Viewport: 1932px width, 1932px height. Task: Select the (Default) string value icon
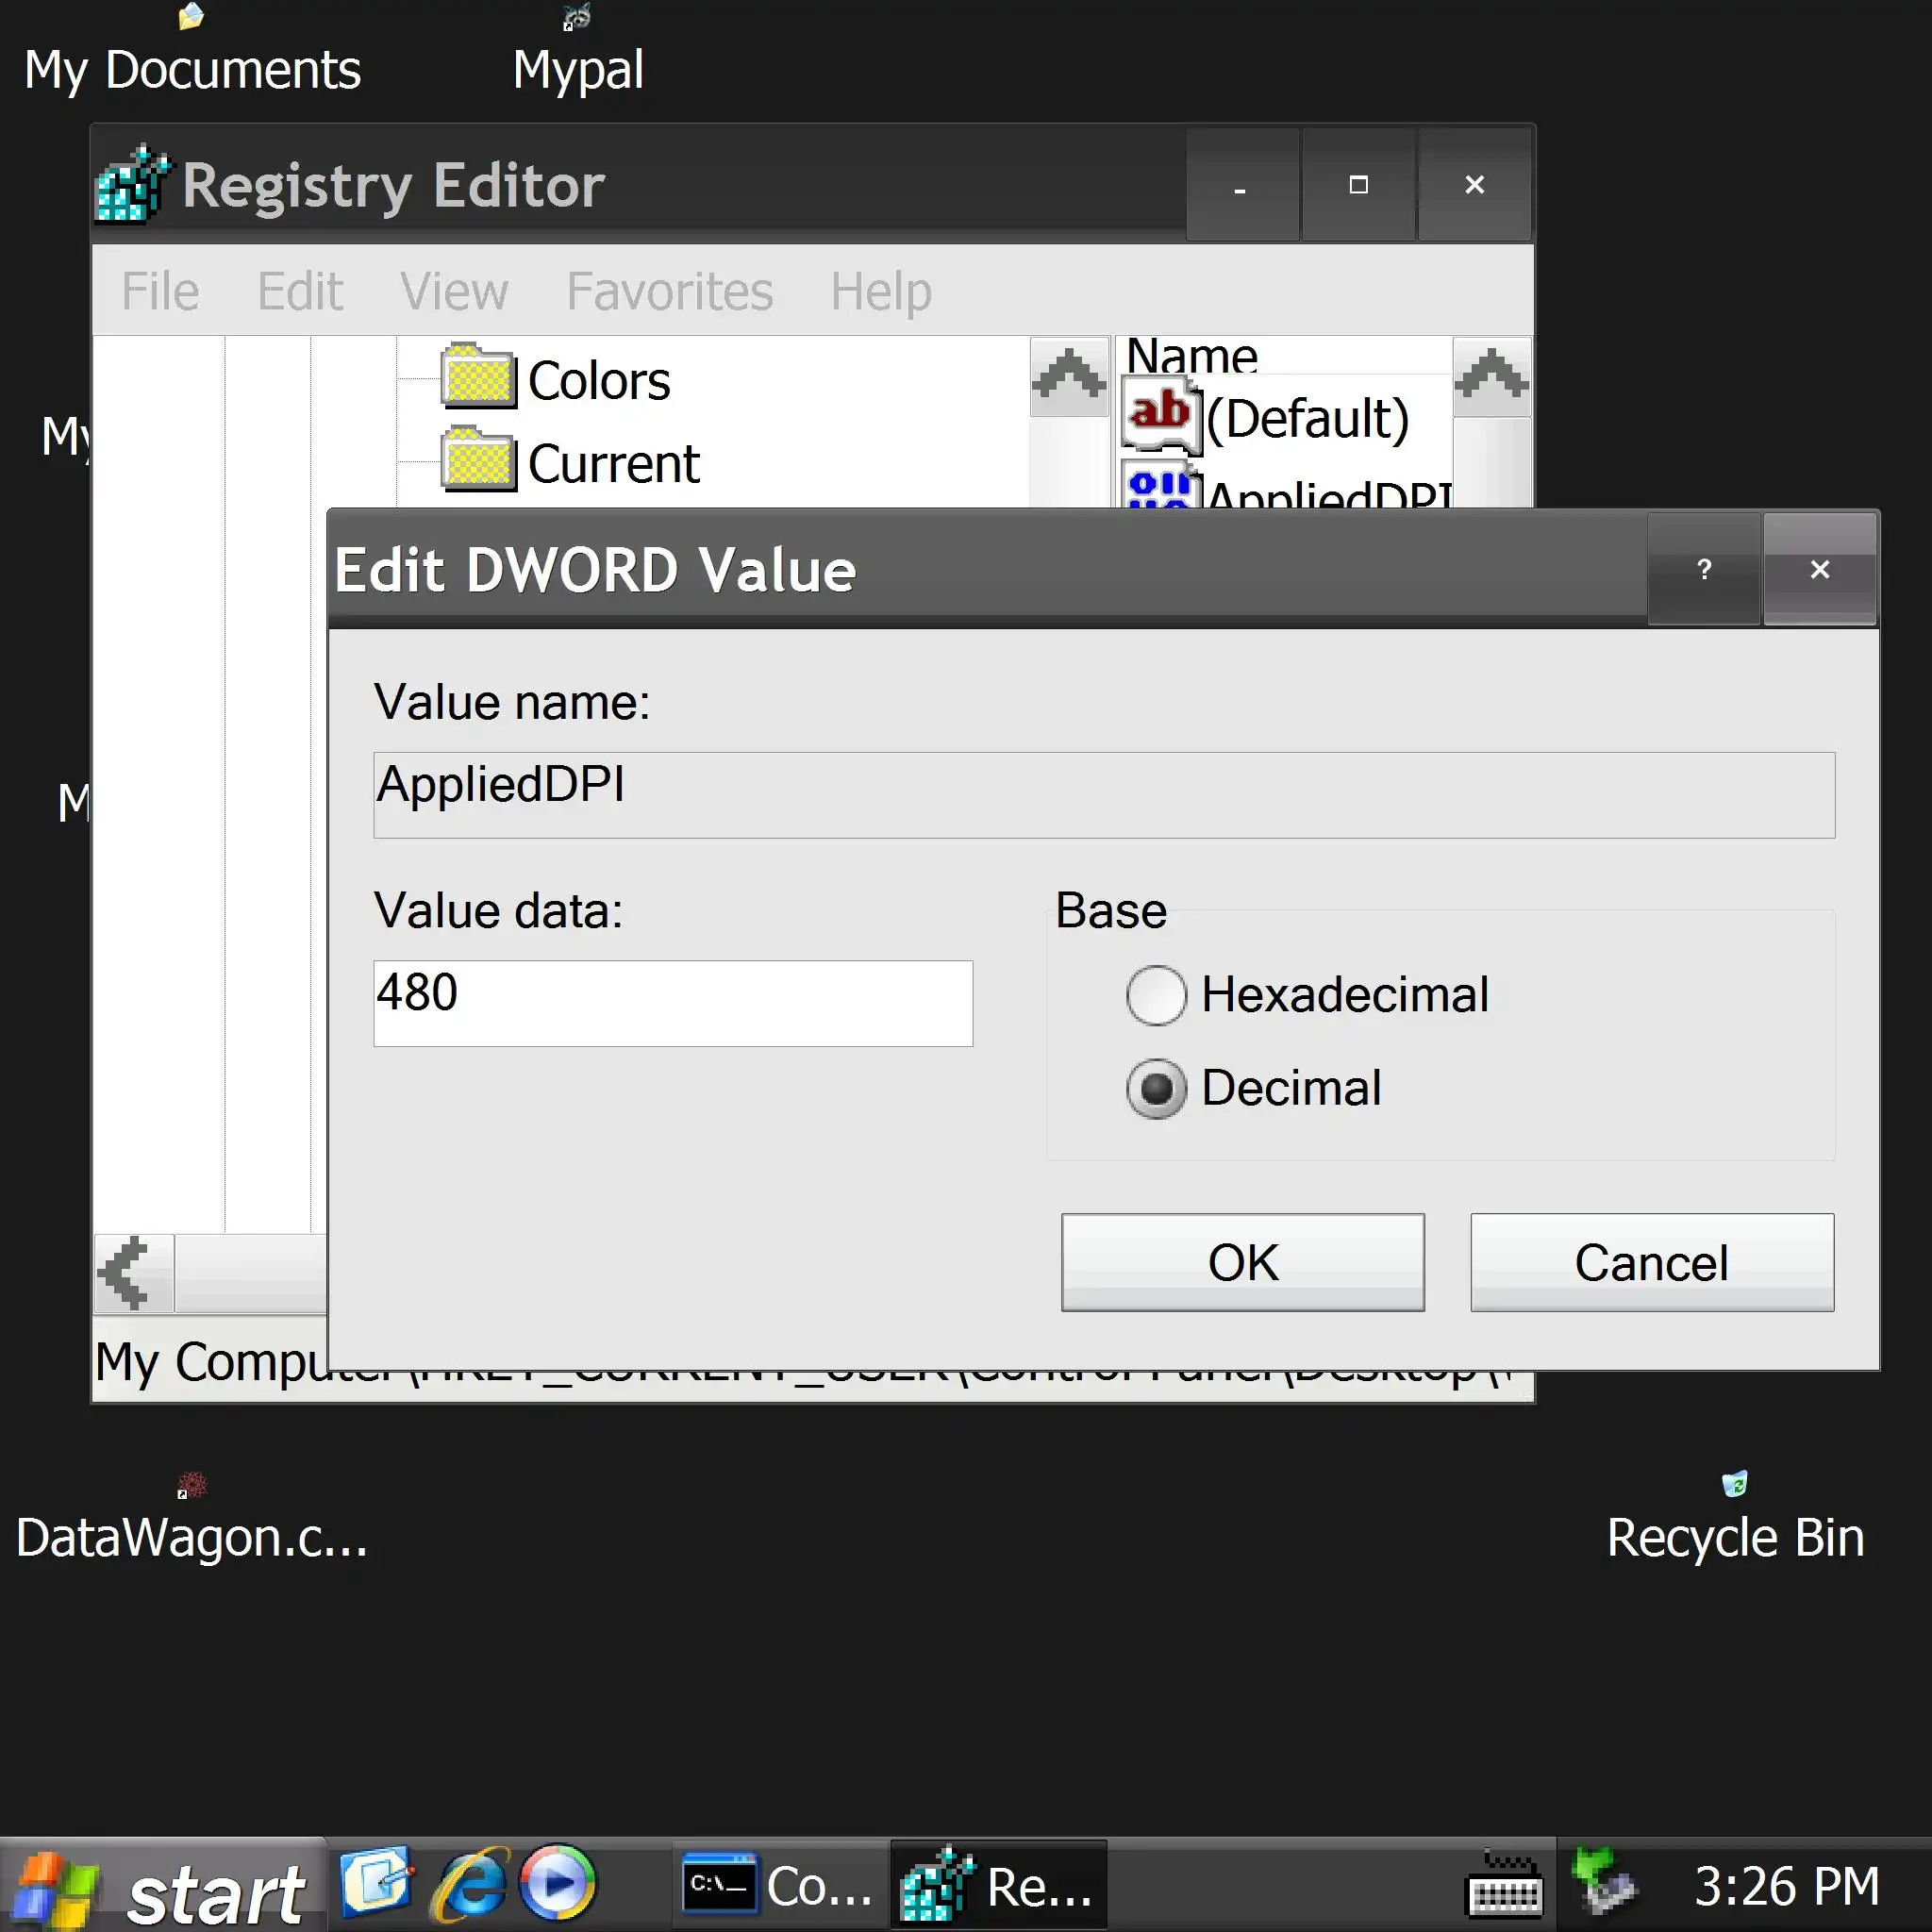[1160, 415]
